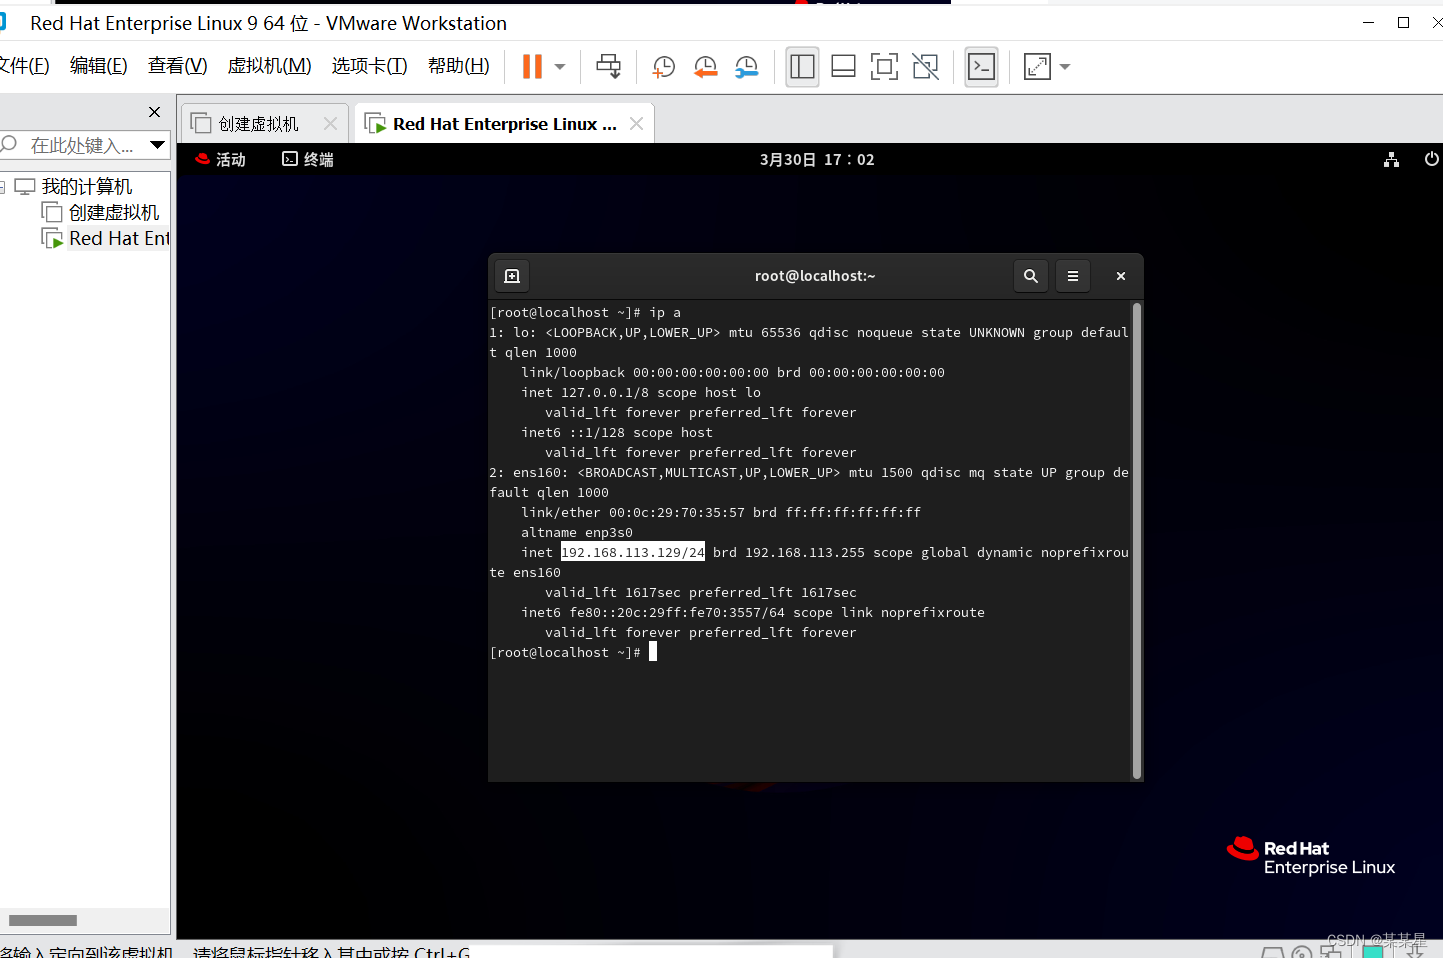Collapse the 我的计算机 tree node
The image size is (1443, 958).
(x=3, y=187)
